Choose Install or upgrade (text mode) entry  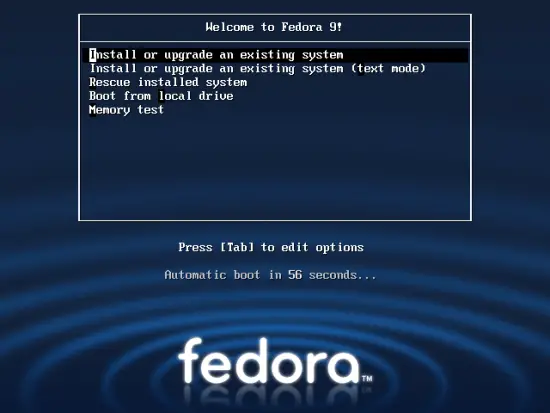click(x=257, y=68)
